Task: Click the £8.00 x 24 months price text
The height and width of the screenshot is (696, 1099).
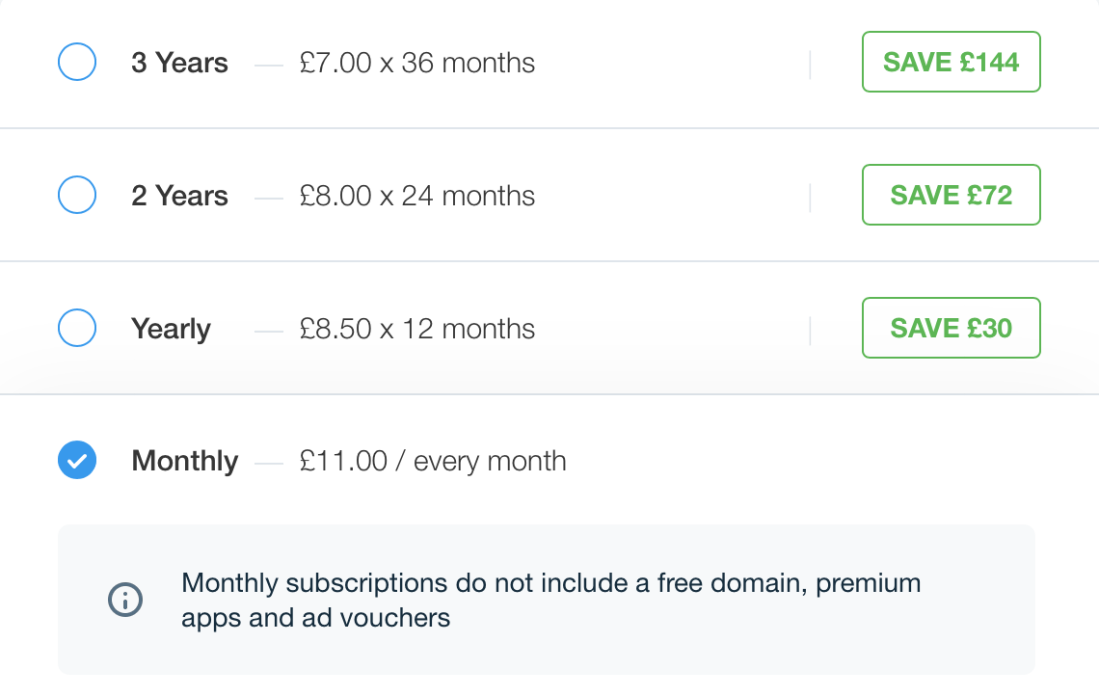Action: click(x=417, y=196)
